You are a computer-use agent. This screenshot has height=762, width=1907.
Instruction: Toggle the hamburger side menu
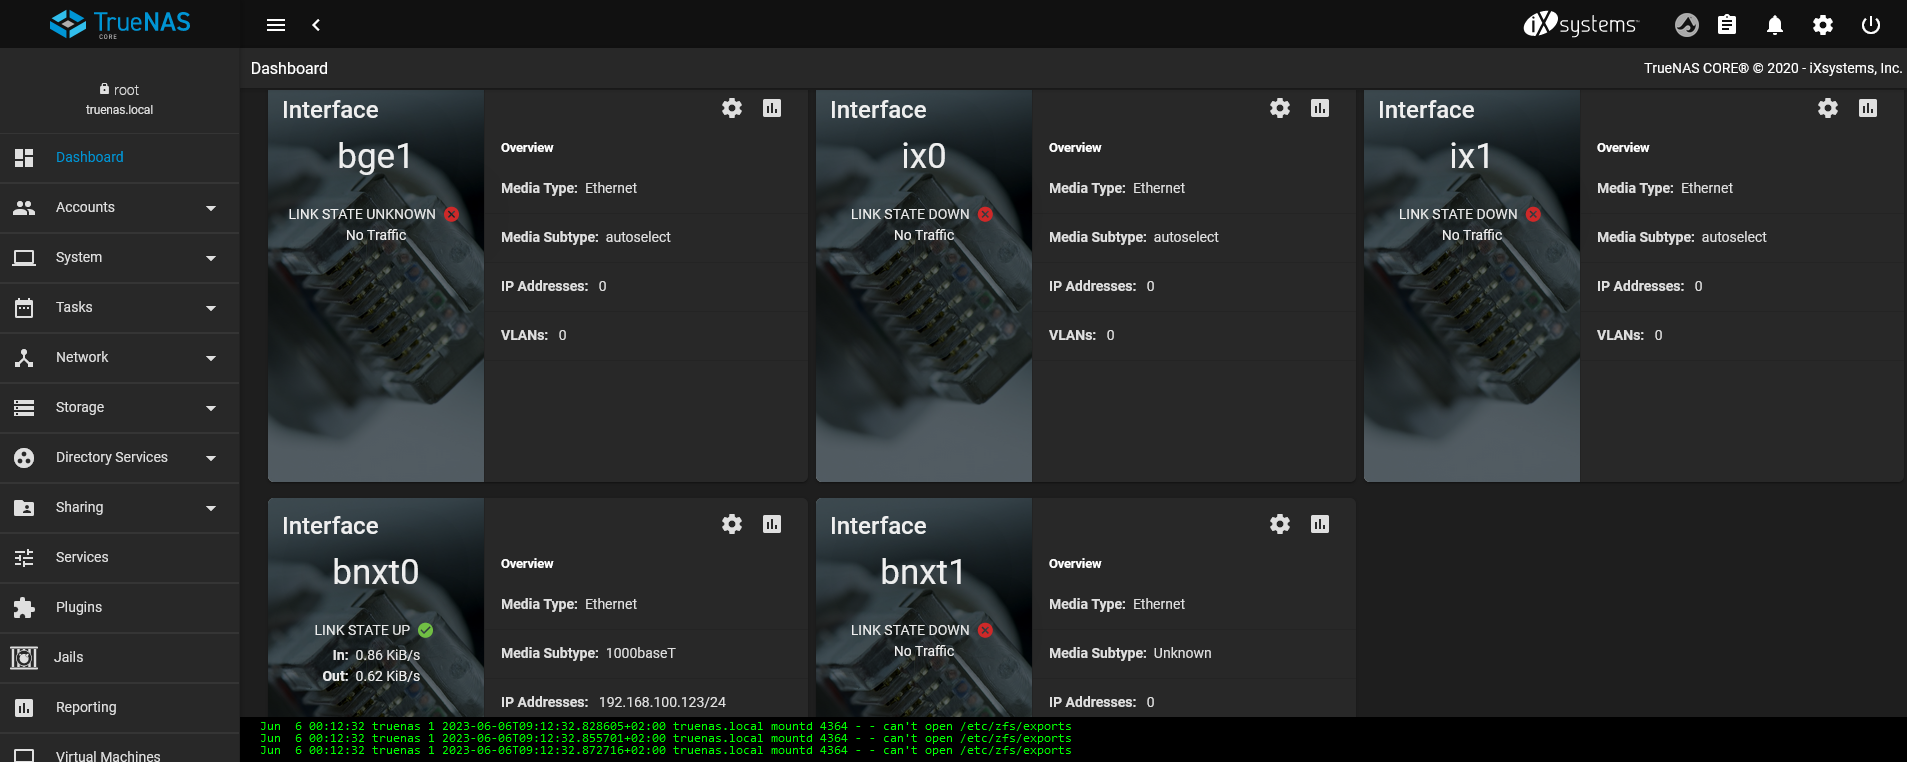276,25
